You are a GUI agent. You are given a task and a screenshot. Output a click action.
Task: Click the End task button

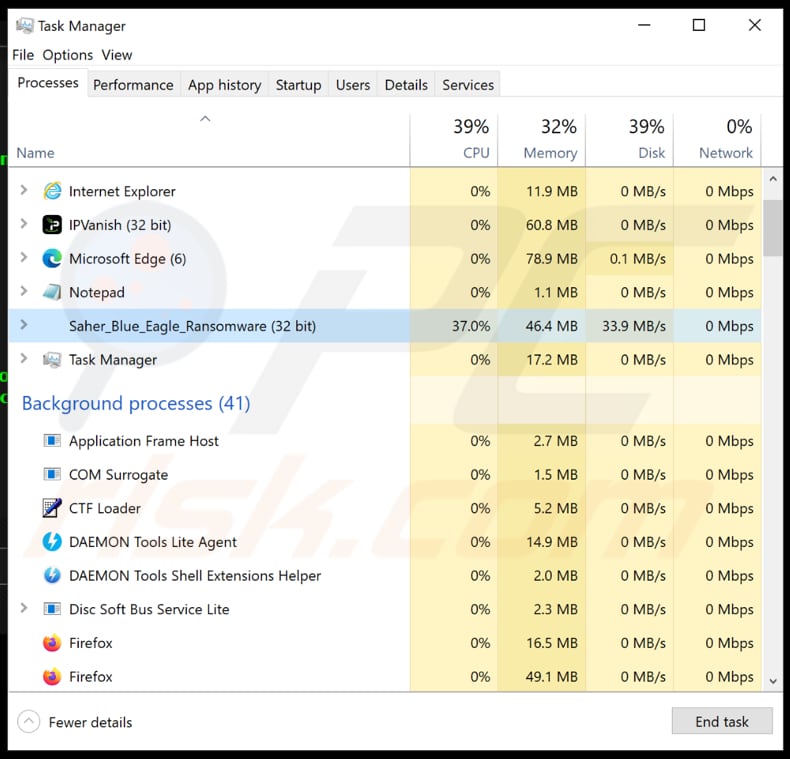coord(722,721)
